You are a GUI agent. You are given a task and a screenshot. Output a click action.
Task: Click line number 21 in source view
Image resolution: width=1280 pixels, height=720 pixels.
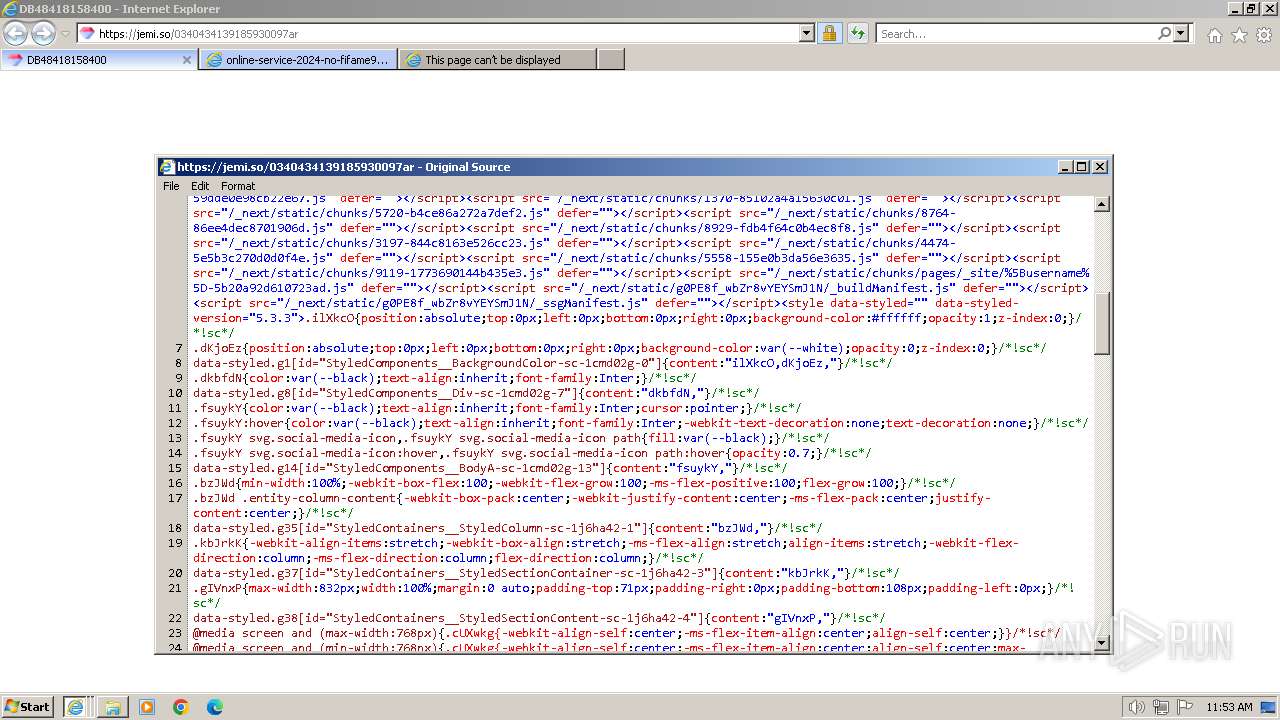coord(176,588)
